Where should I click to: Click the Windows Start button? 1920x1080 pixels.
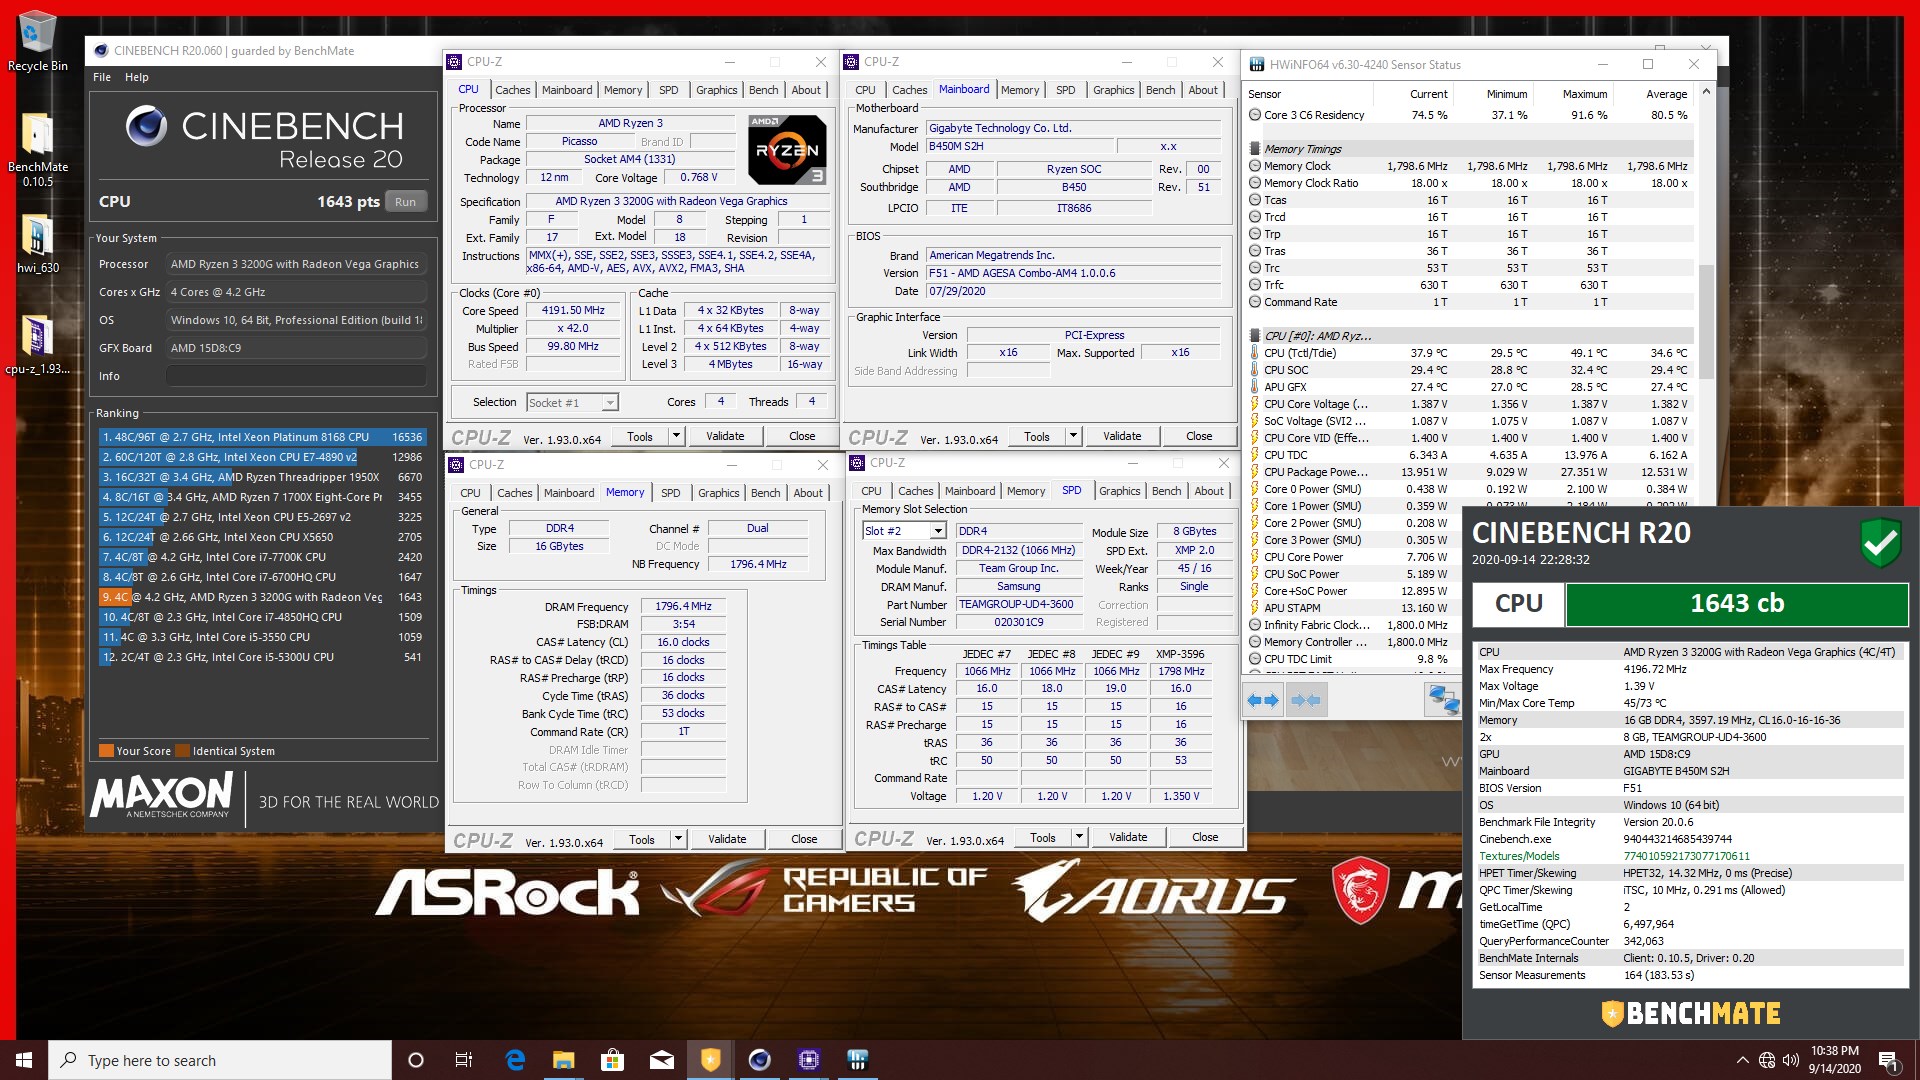[x=24, y=1060]
